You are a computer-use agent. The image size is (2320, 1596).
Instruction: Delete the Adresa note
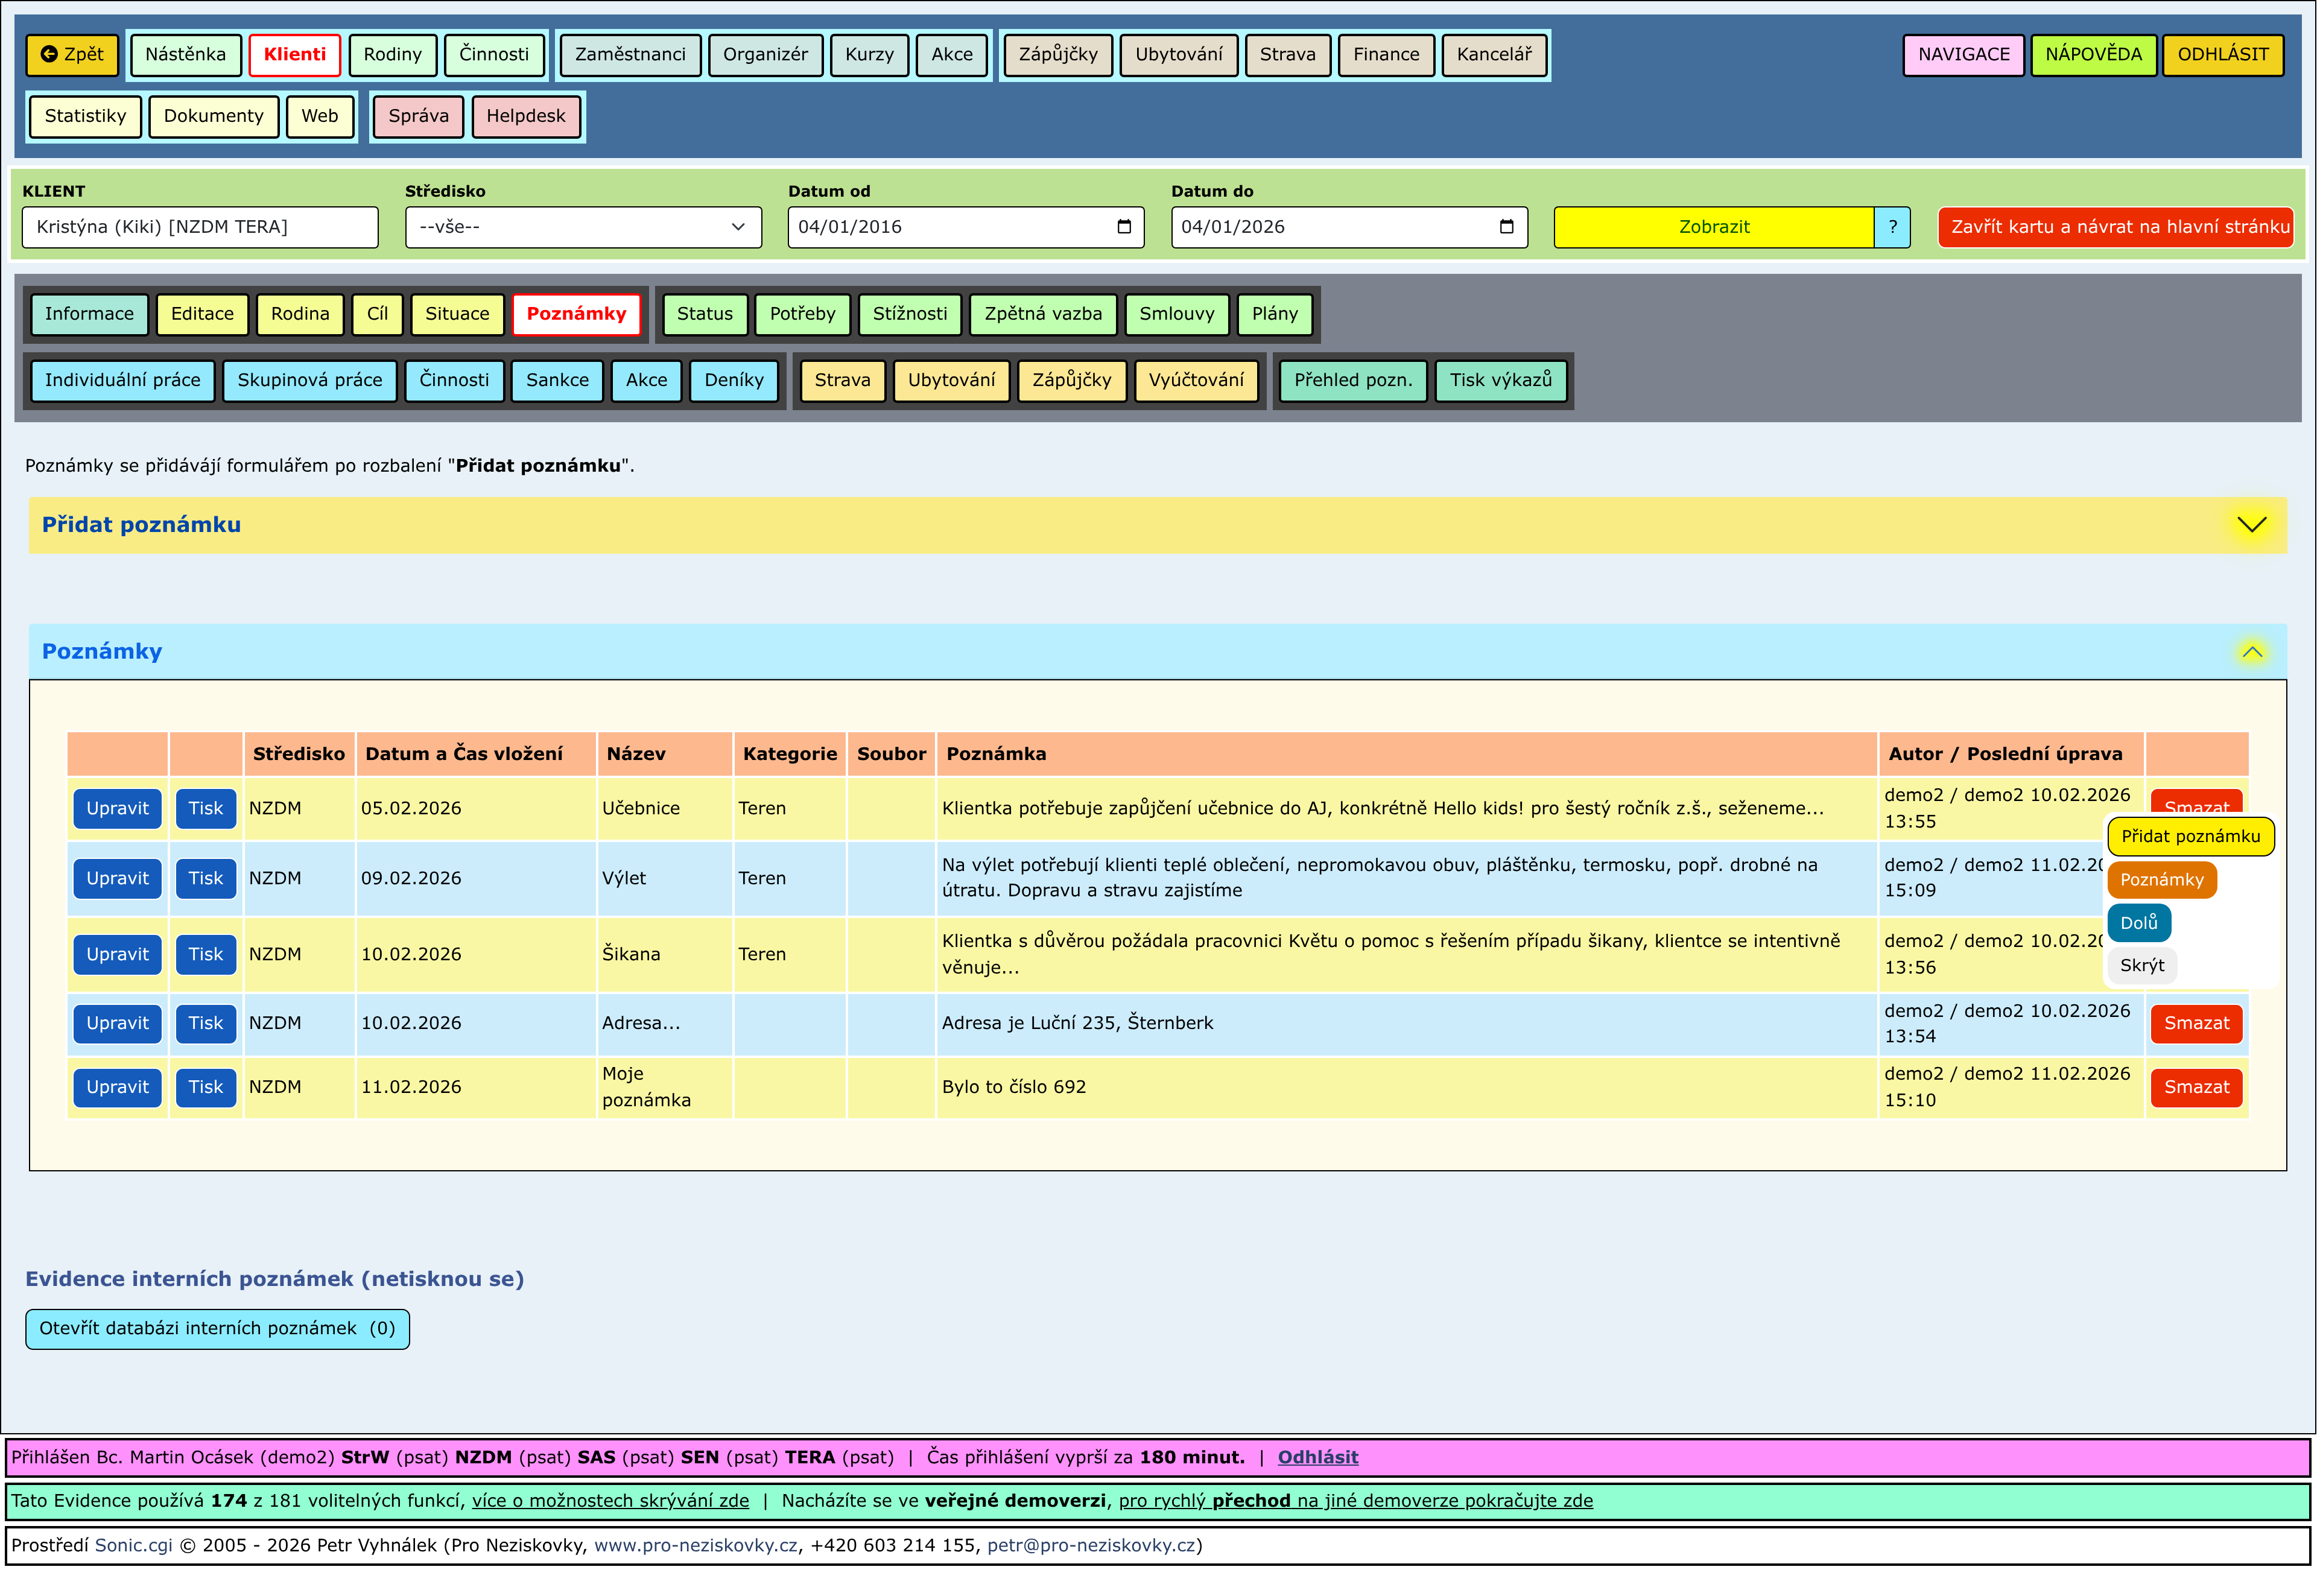(2196, 1024)
